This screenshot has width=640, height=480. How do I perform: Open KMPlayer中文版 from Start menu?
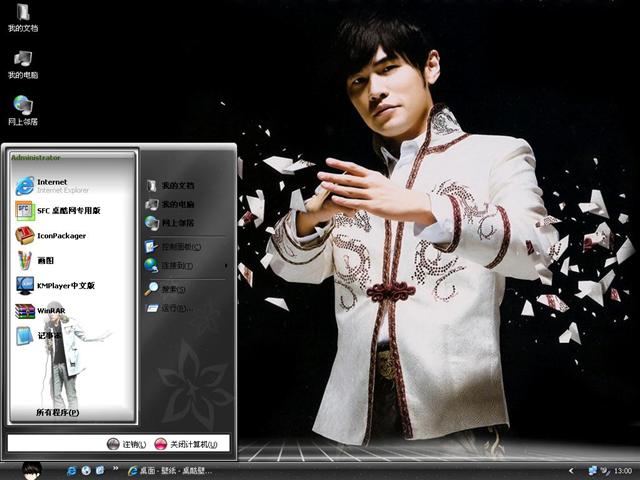tap(62, 285)
